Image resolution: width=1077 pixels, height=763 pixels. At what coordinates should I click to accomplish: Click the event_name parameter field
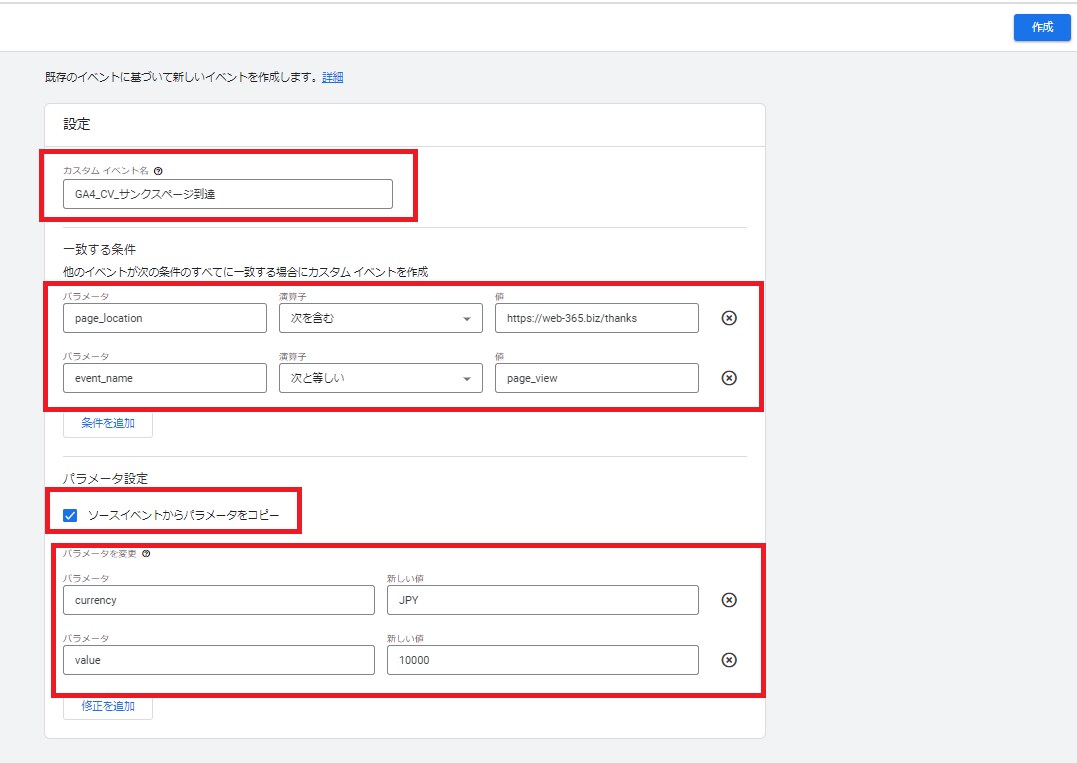tap(165, 378)
